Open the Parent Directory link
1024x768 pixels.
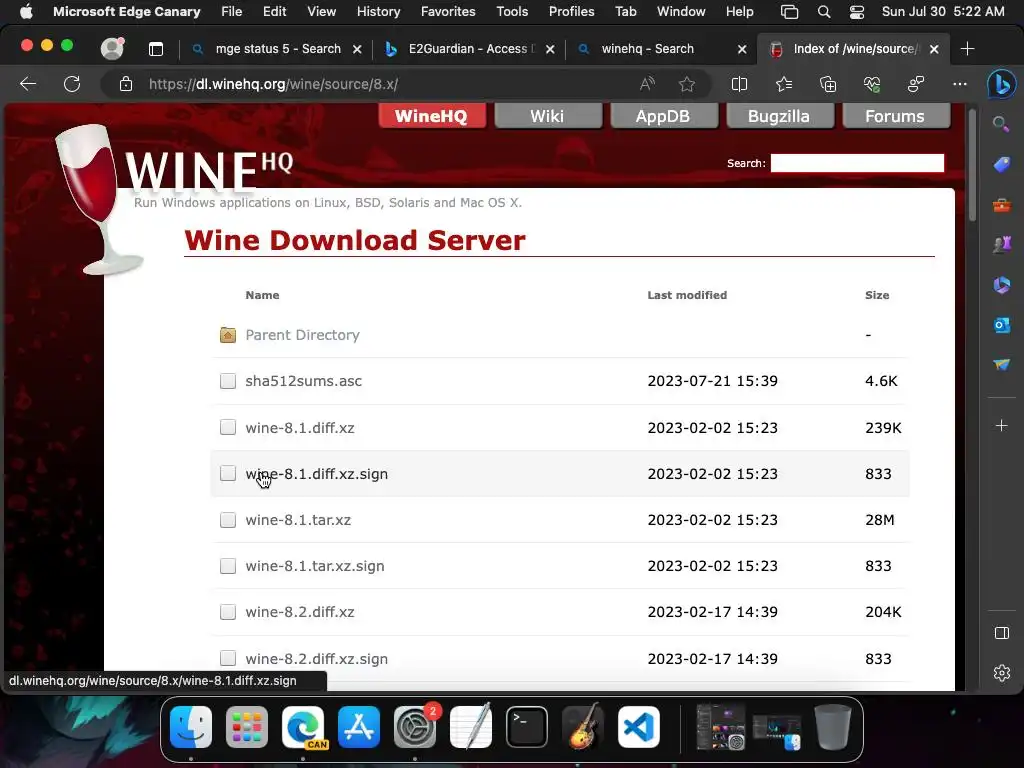[x=302, y=335]
